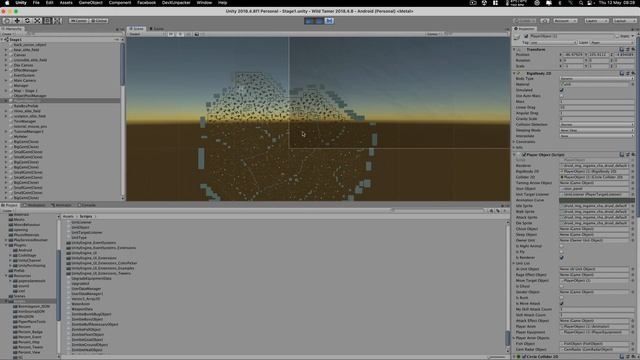The image size is (640, 360).
Task: Open the Body Type dropdown
Action: point(597,78)
